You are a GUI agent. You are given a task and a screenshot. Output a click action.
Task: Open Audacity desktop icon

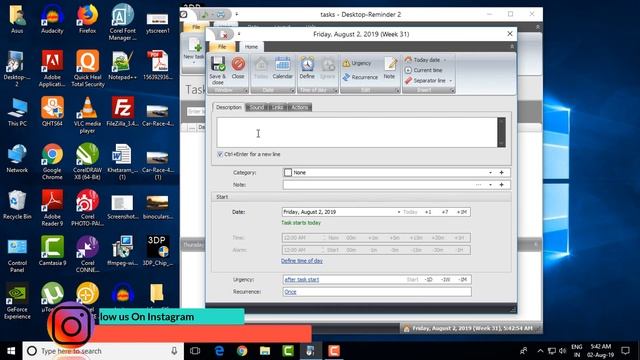[52, 19]
